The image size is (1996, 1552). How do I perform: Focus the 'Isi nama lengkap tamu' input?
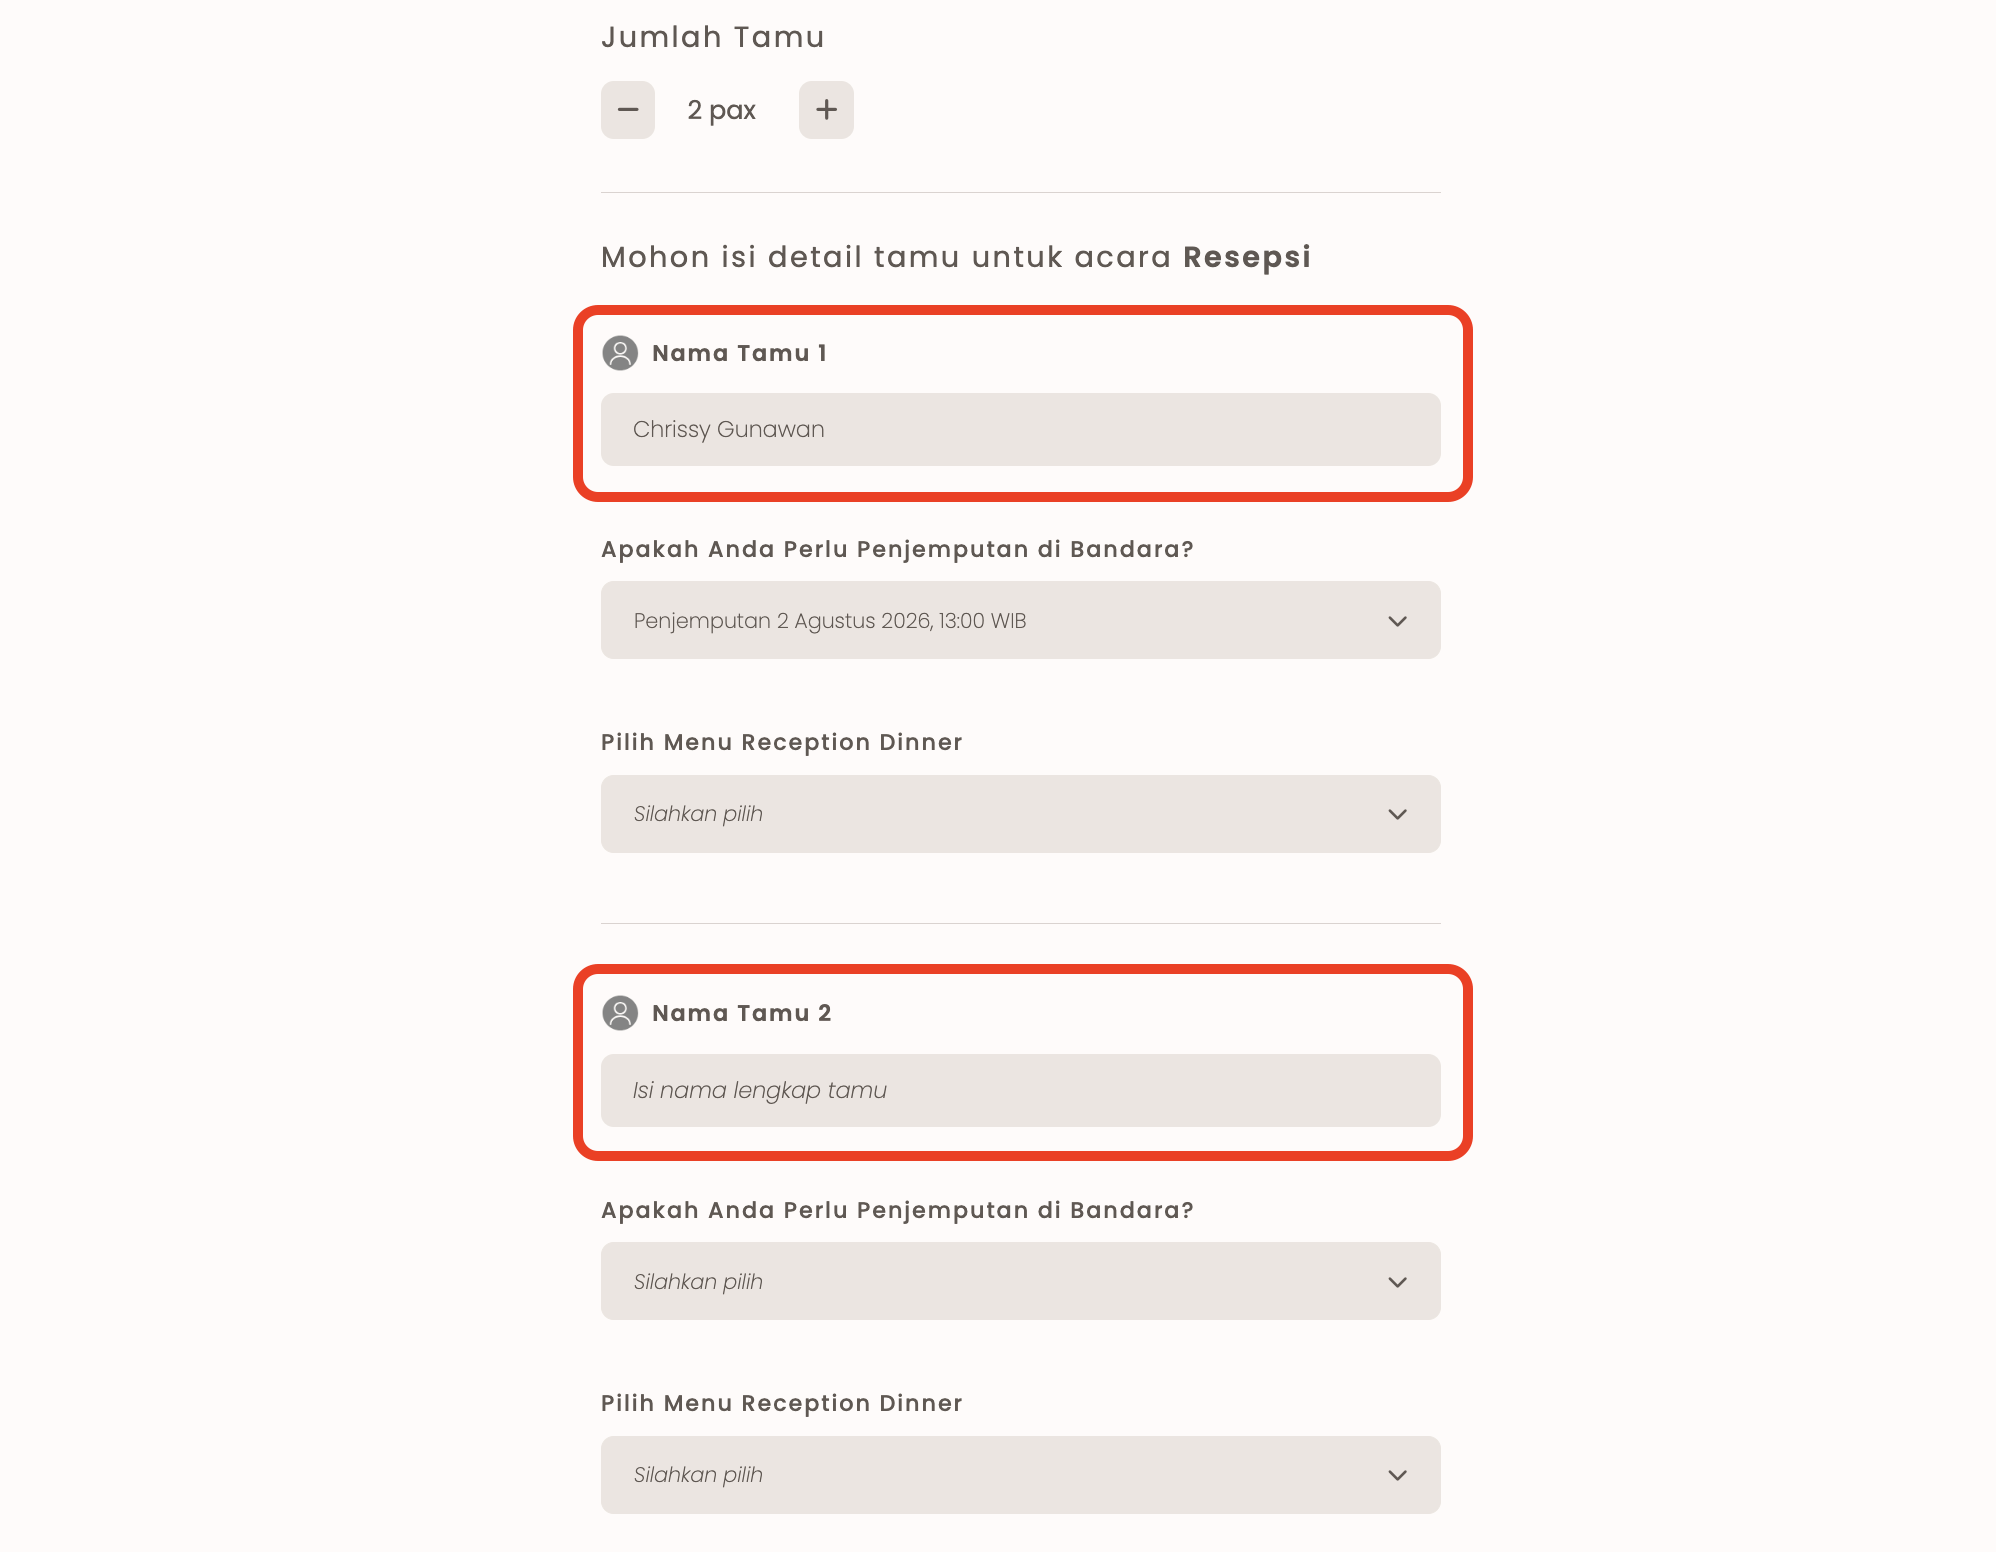coord(1020,1090)
